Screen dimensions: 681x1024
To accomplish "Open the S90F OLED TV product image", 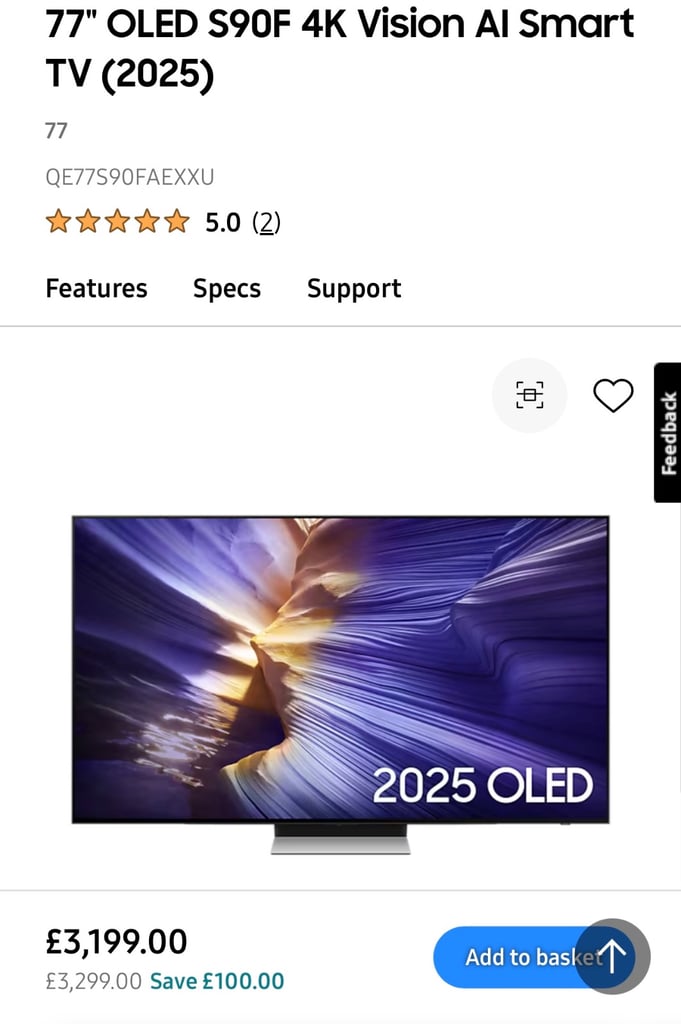I will (340, 684).
